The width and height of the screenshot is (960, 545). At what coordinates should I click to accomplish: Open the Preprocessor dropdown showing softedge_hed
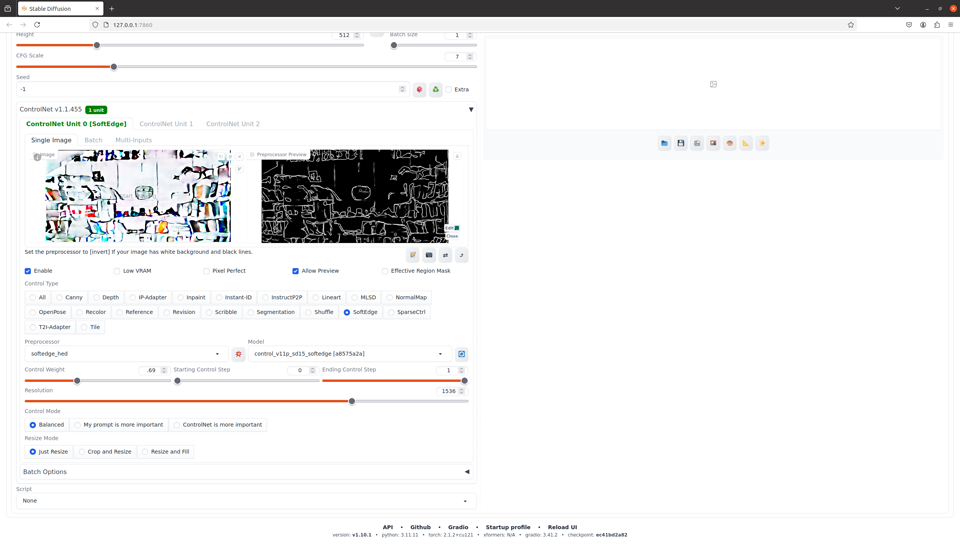coord(126,354)
